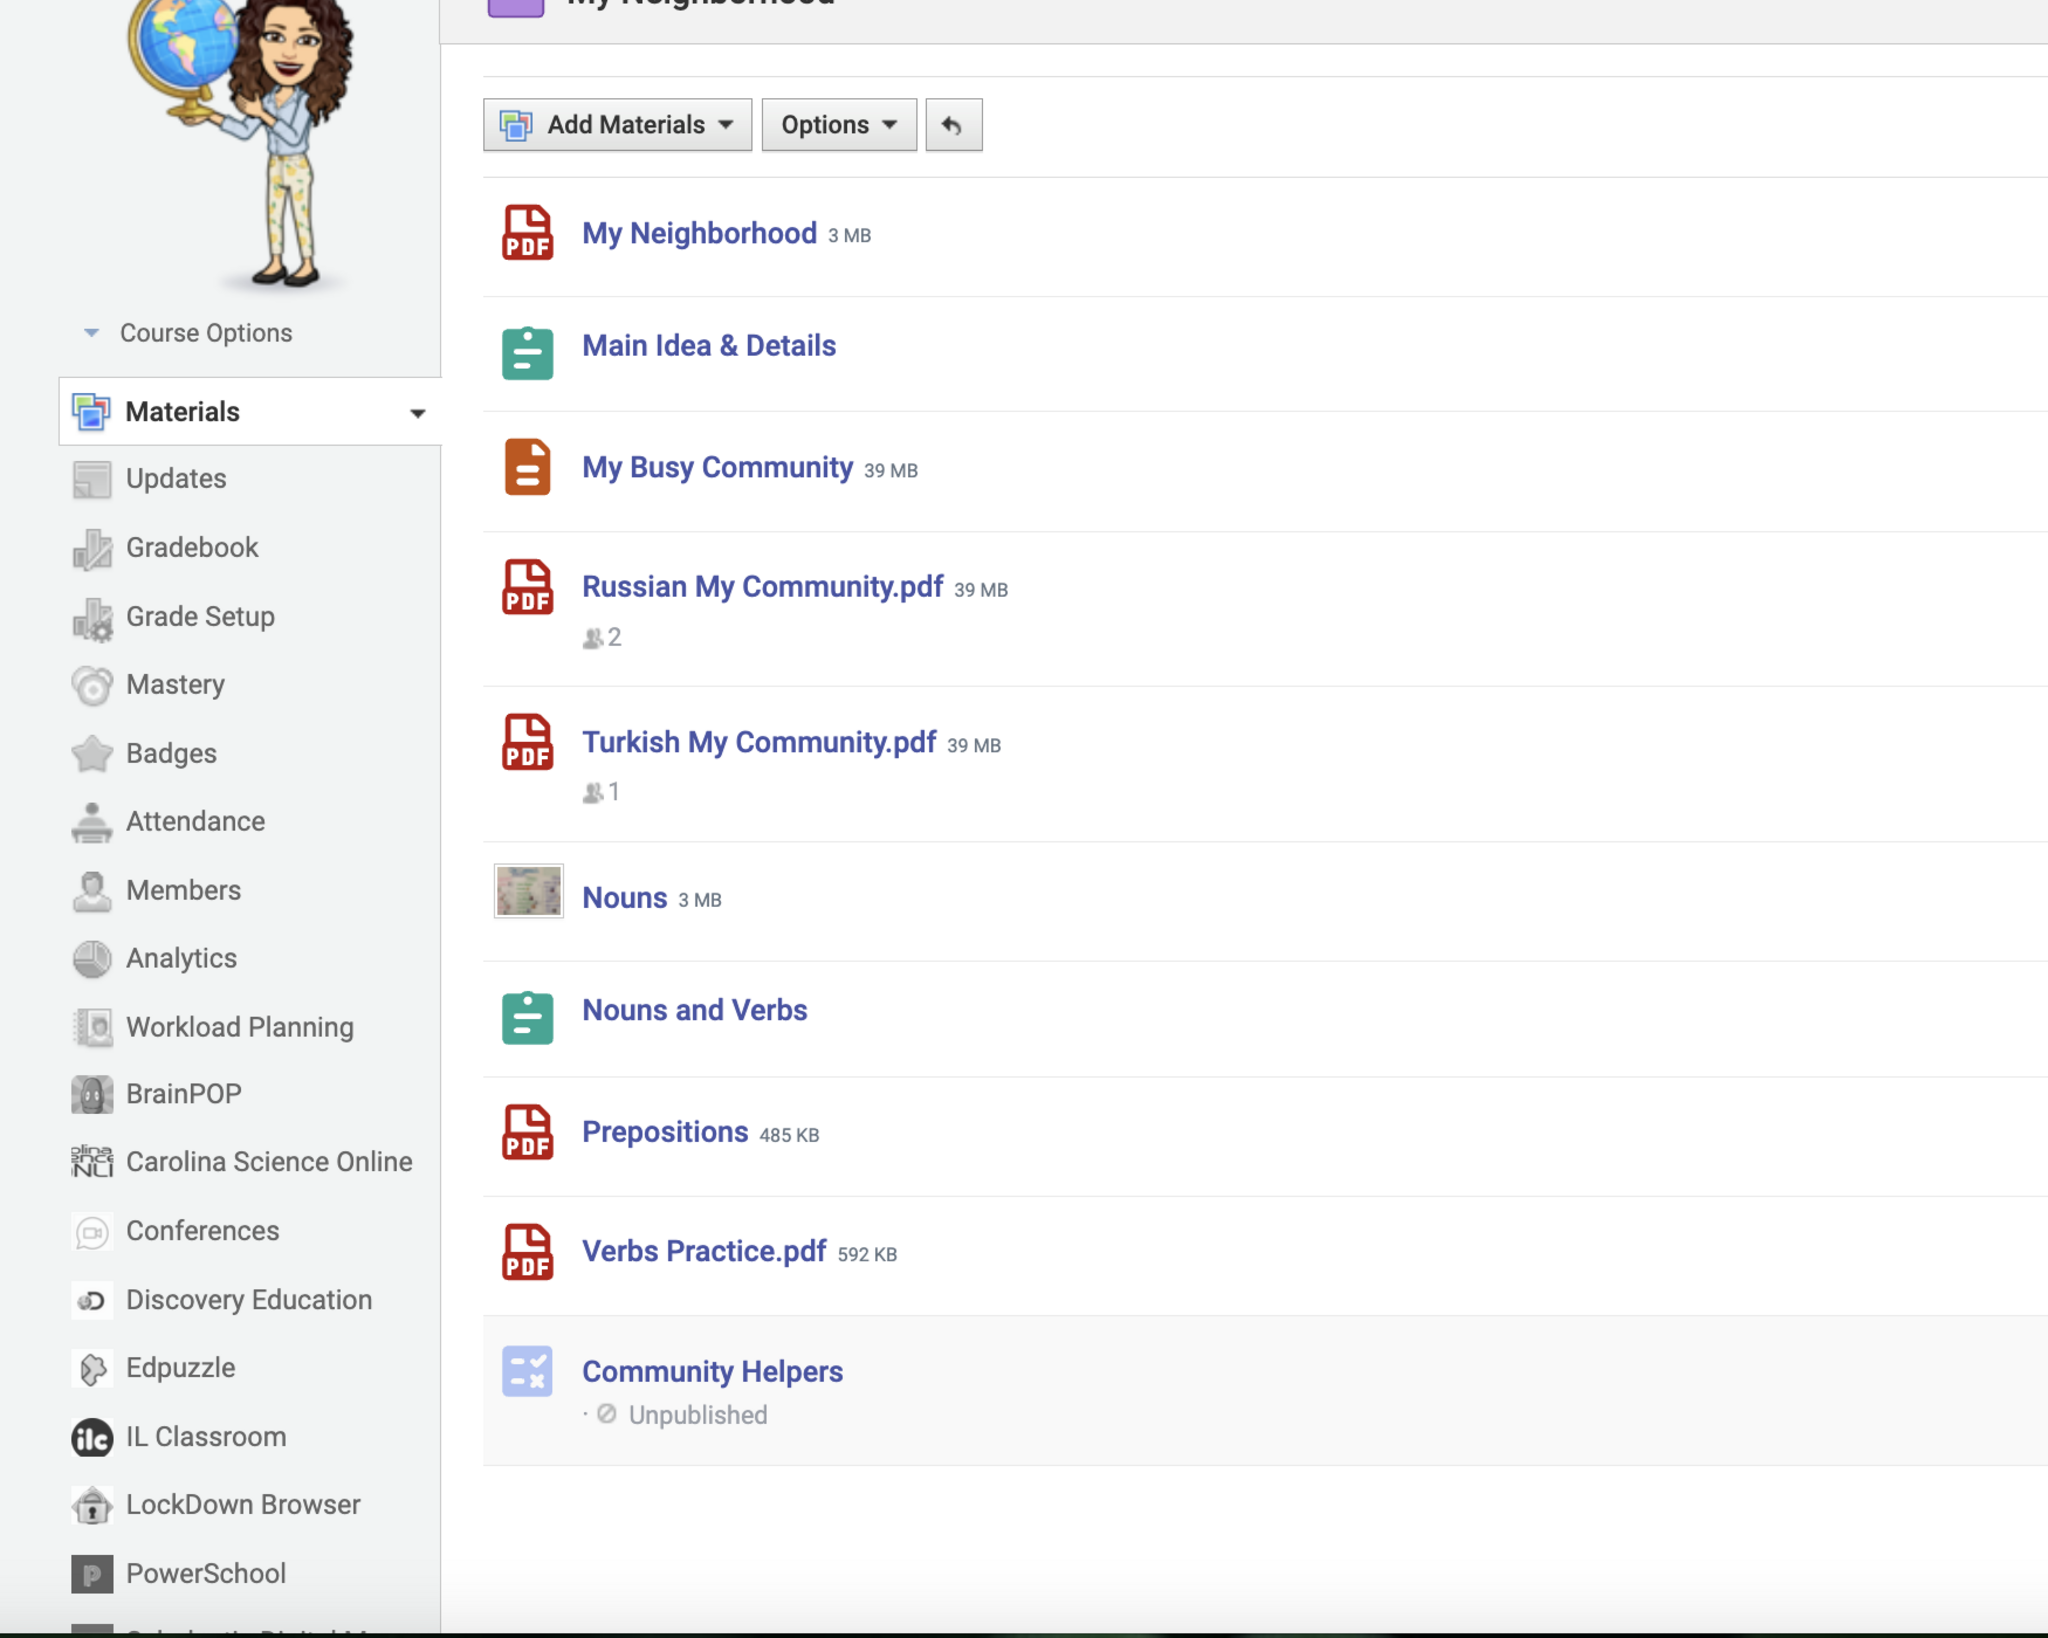The width and height of the screenshot is (2048, 1638).
Task: Click the BrainPOP icon in the sidebar
Action: coord(92,1094)
